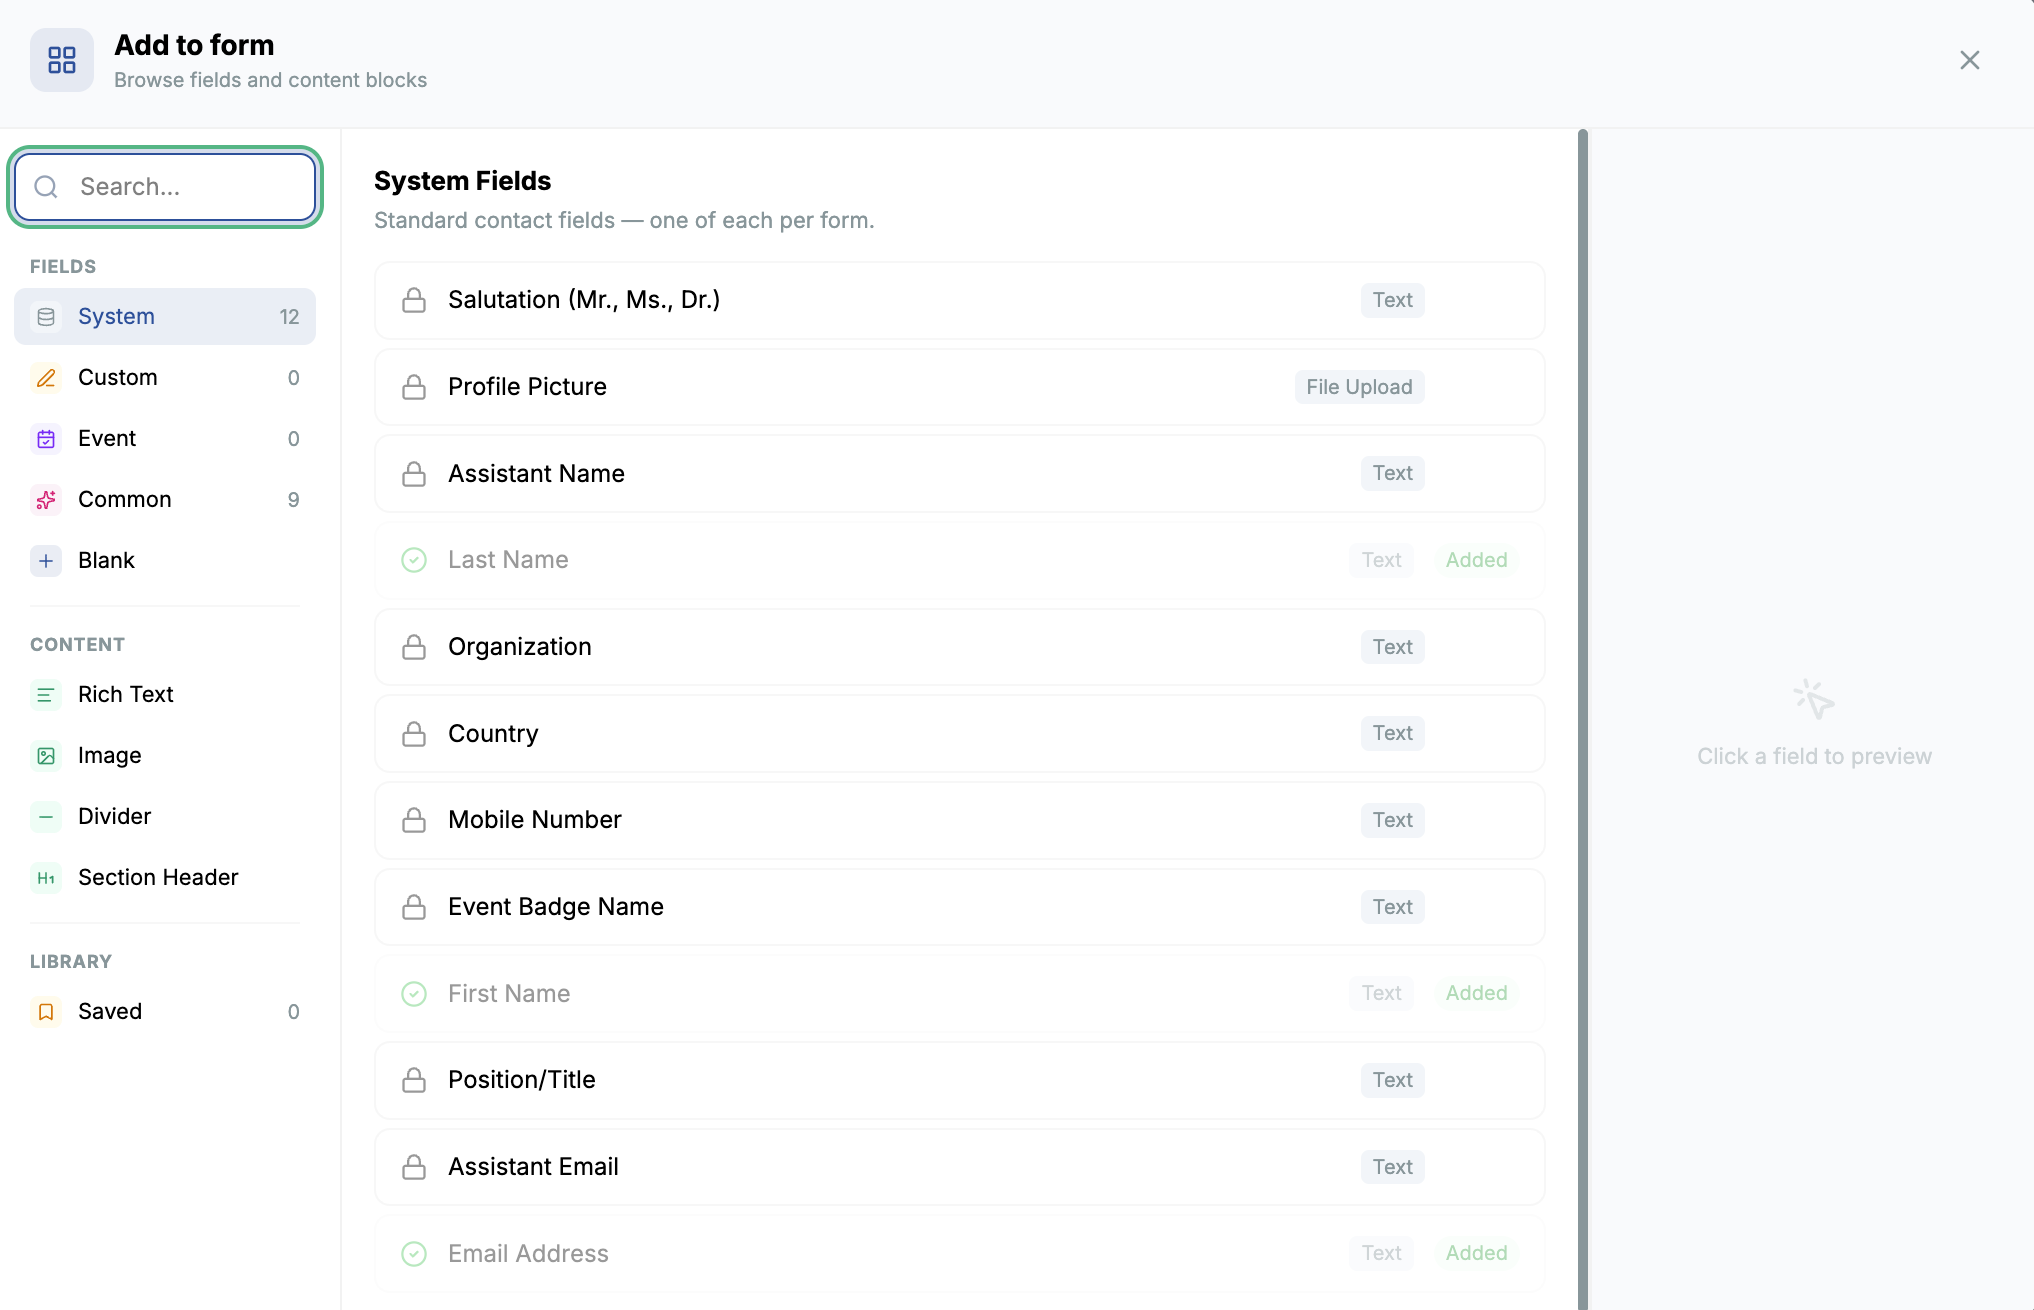Click the Section Header H1 icon
The width and height of the screenshot is (2034, 1310).
[x=46, y=878]
